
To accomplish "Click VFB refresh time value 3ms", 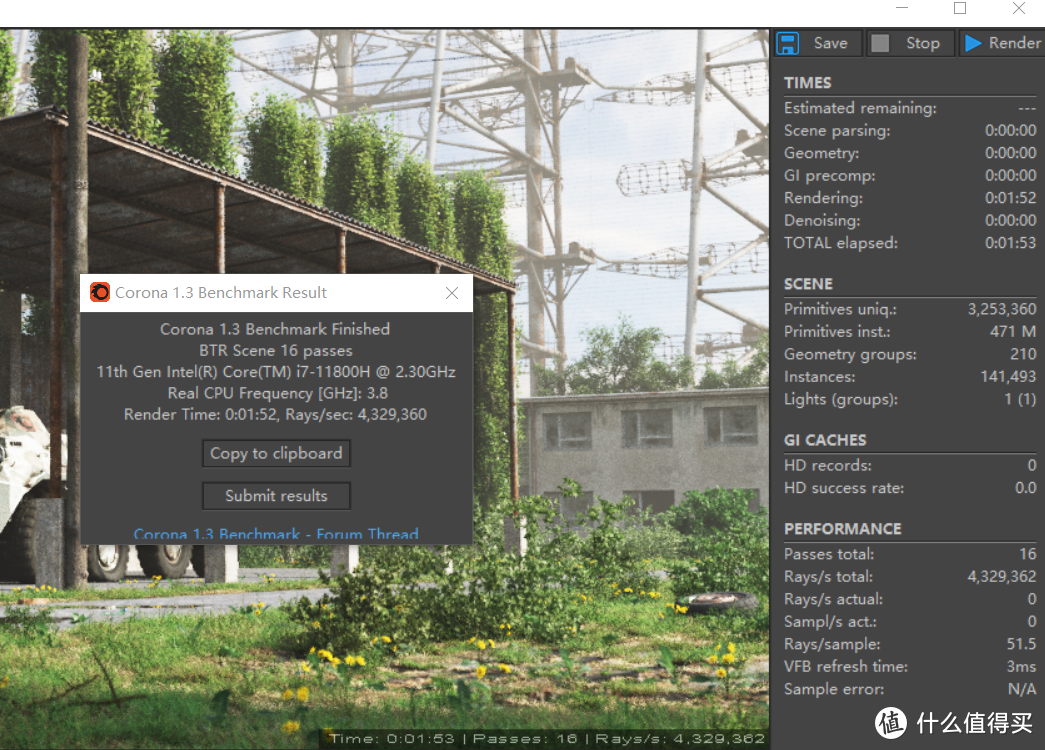I will coord(1021,667).
